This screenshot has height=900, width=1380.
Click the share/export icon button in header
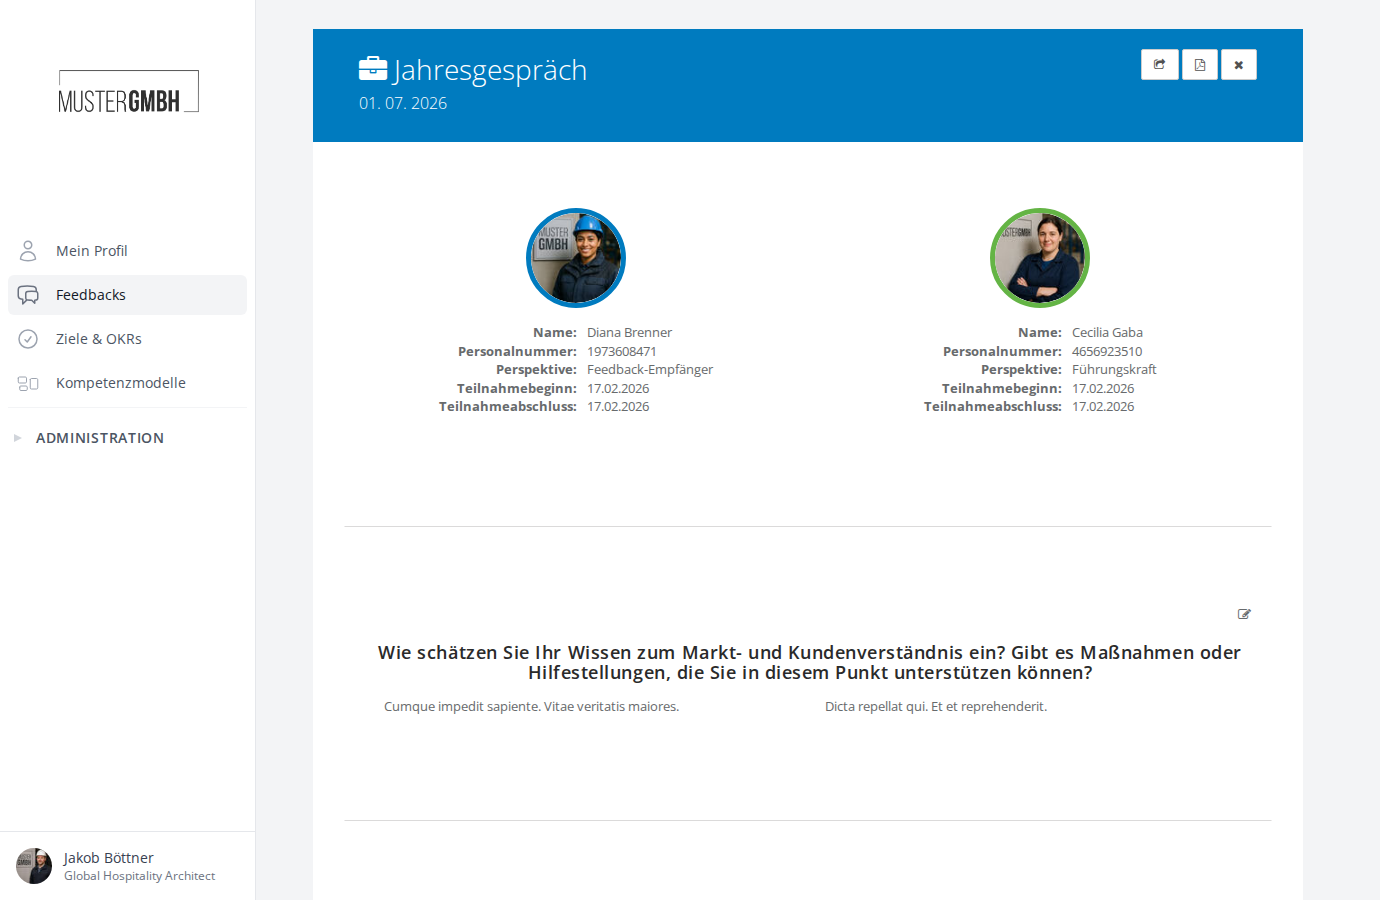tap(1160, 65)
